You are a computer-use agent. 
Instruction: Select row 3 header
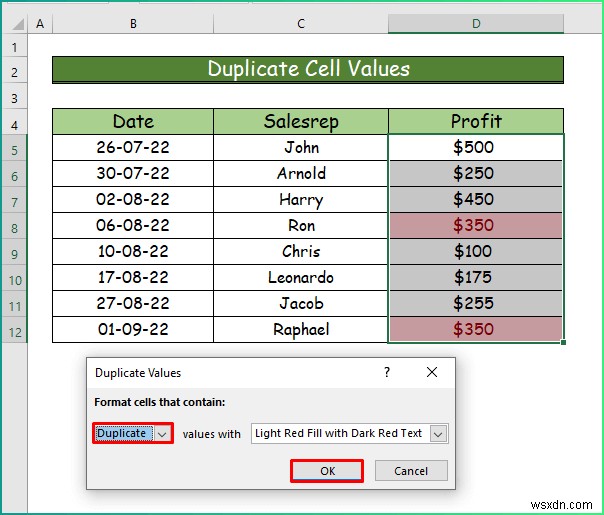click(14, 98)
